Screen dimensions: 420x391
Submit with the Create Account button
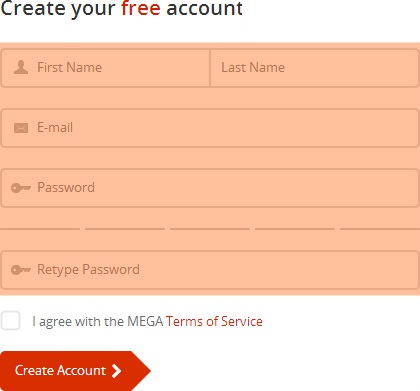coord(75,371)
